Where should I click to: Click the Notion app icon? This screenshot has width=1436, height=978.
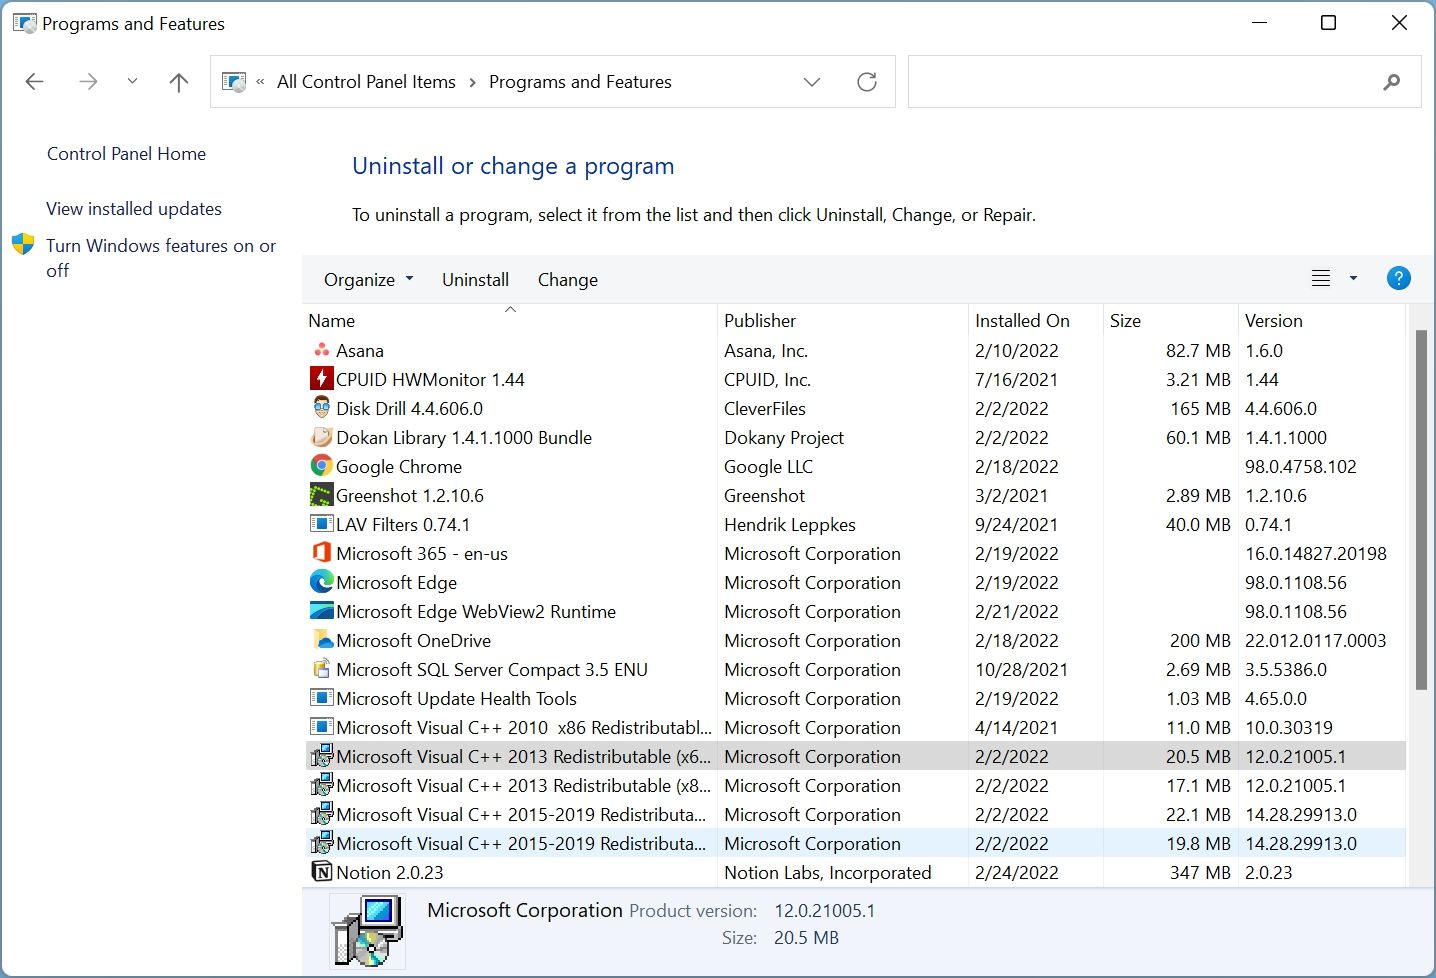321,872
